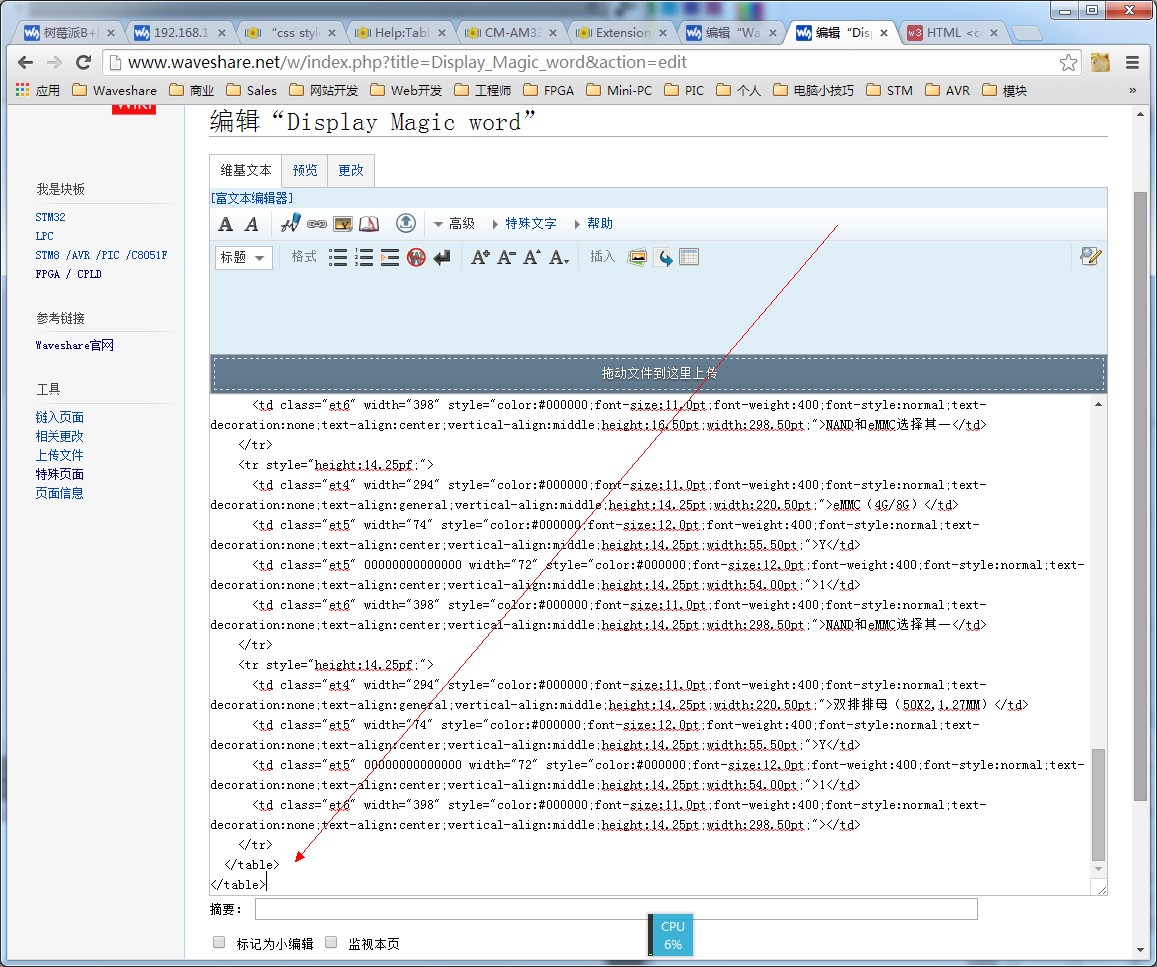Screen dimensions: 1157x967
Task: Open the FPGA / CPLD sidebar link
Action: [69, 274]
